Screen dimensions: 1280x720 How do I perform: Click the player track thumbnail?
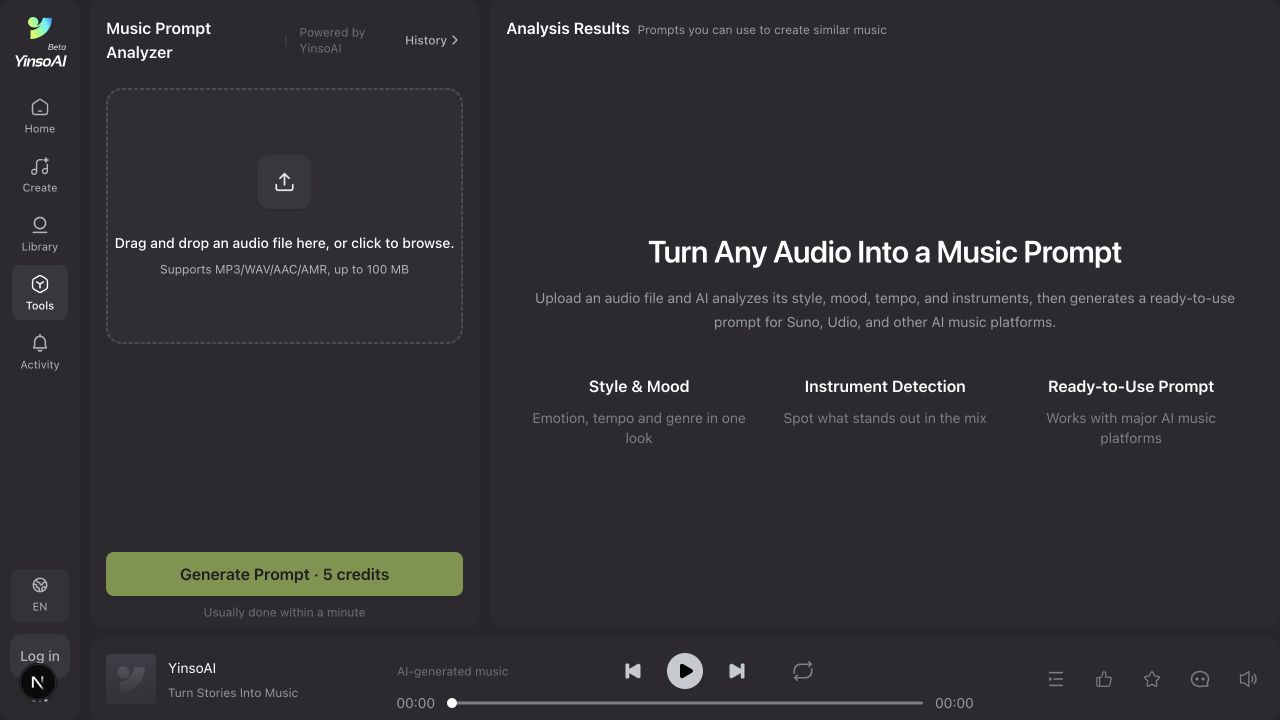click(x=131, y=679)
